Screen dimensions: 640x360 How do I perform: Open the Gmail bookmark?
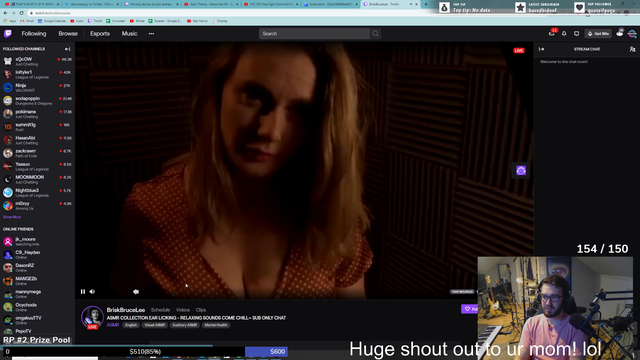[x=27, y=21]
